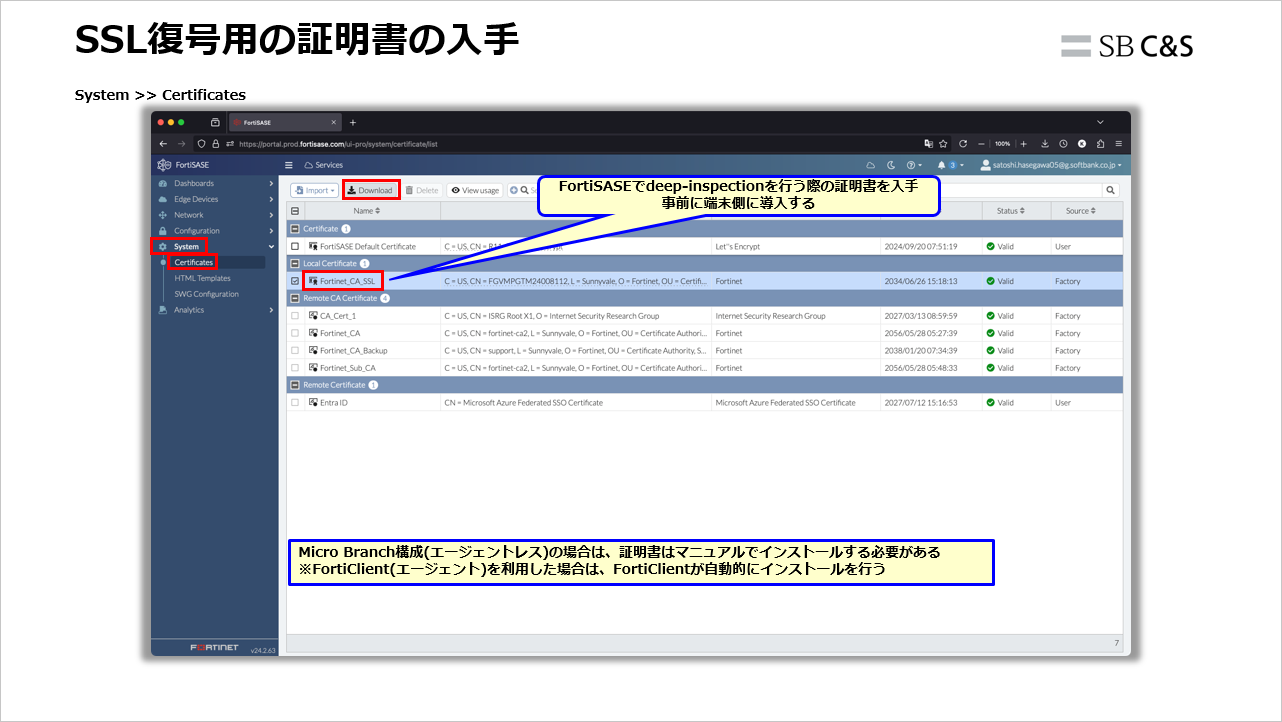Click the System gear icon
The height and width of the screenshot is (722, 1282).
(x=163, y=246)
